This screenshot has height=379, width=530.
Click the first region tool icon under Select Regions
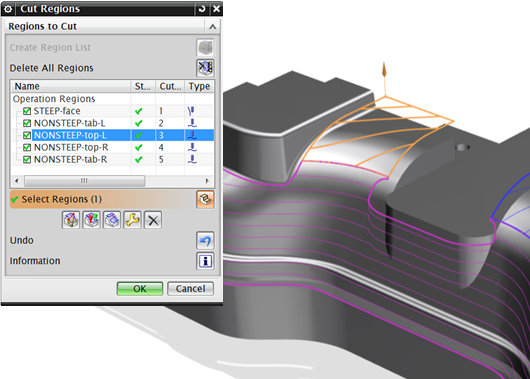point(71,220)
